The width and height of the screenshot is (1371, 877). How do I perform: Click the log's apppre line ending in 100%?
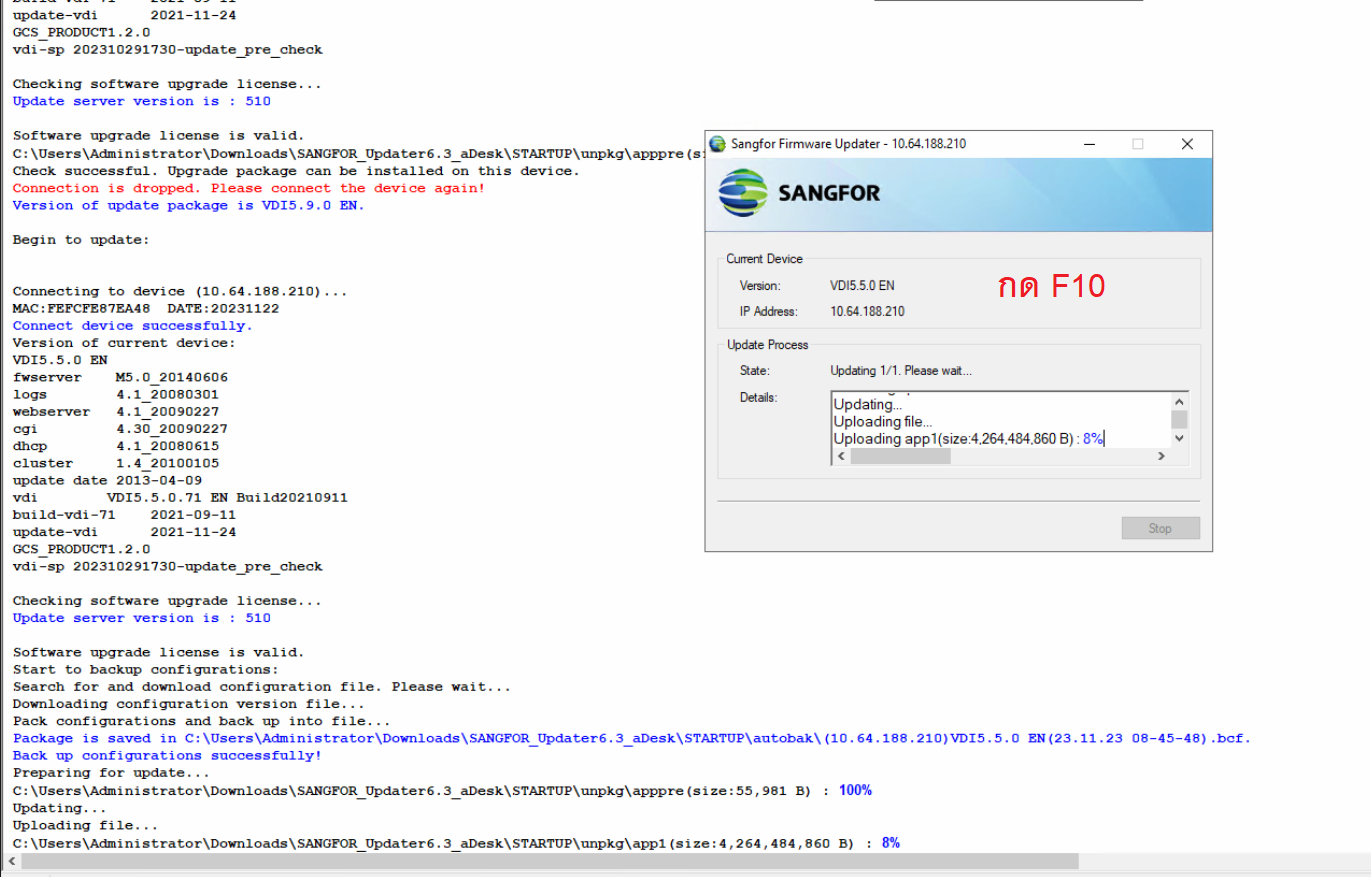pos(442,790)
